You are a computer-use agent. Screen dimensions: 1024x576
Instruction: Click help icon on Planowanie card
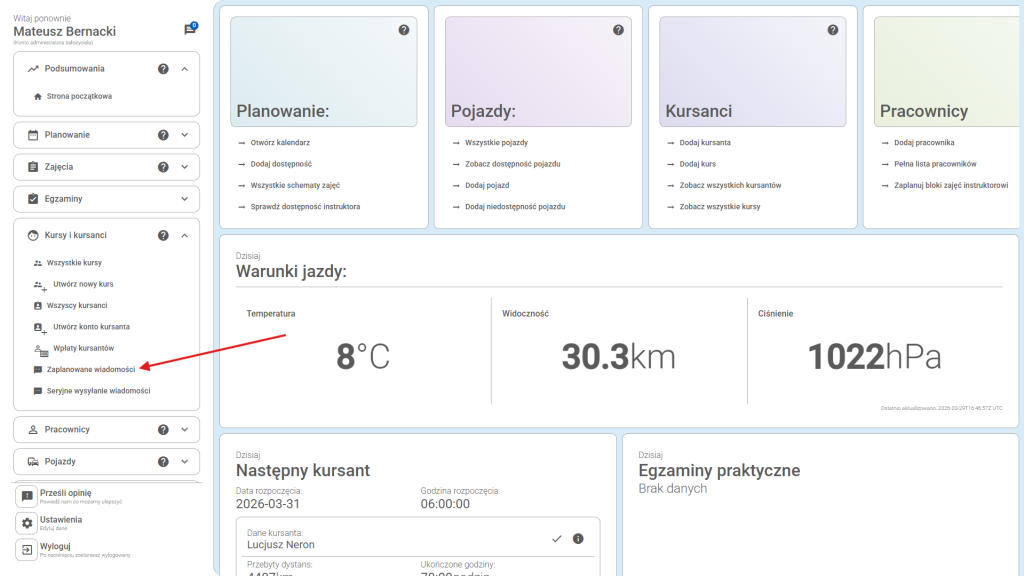(x=404, y=30)
